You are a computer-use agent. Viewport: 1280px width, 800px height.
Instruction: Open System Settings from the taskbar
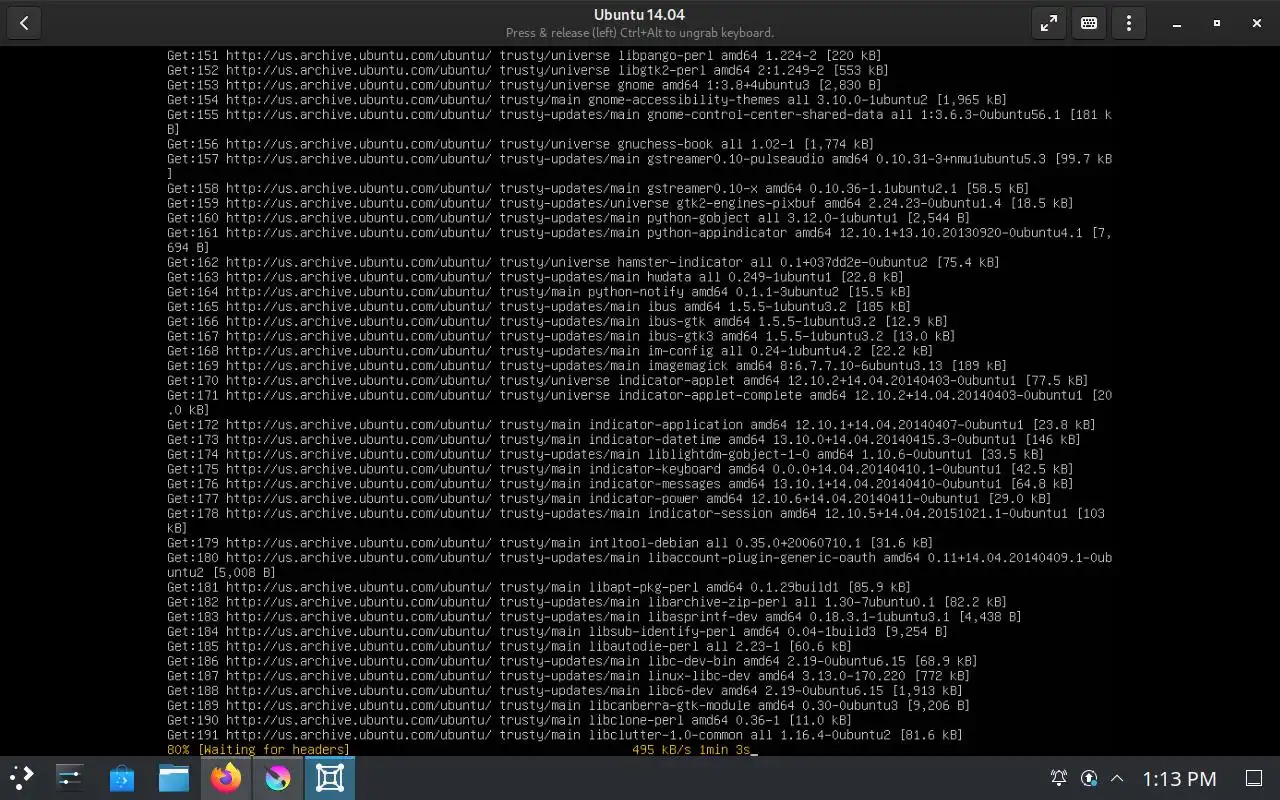[70, 778]
